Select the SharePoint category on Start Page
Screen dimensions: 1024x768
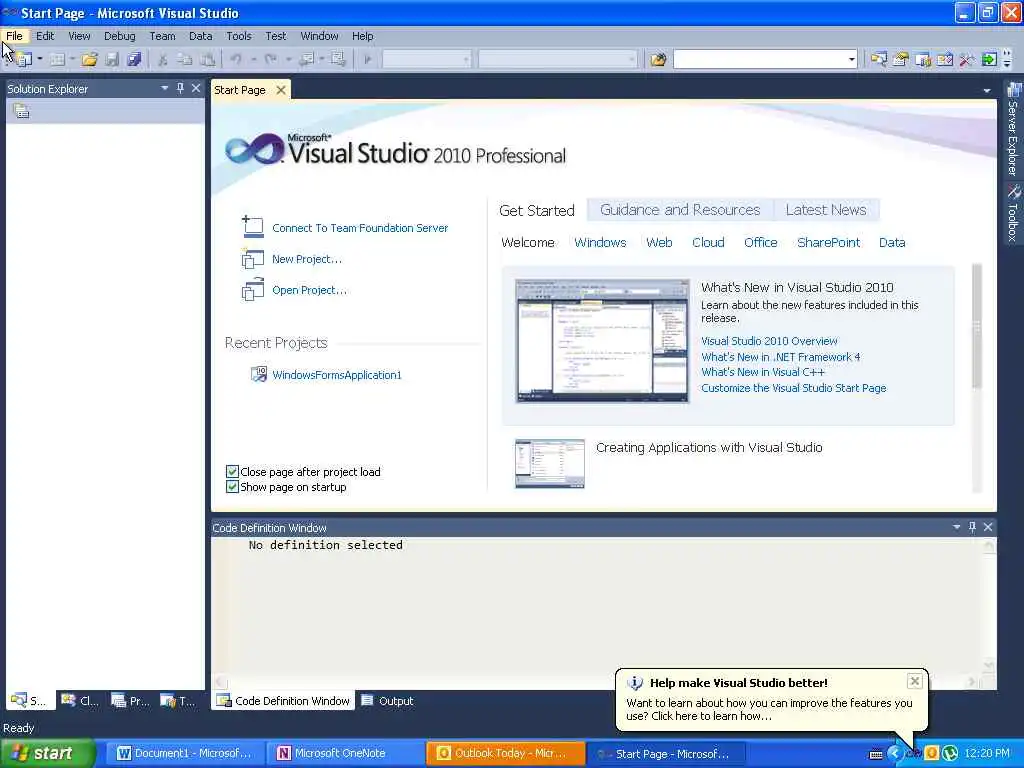pyautogui.click(x=828, y=242)
